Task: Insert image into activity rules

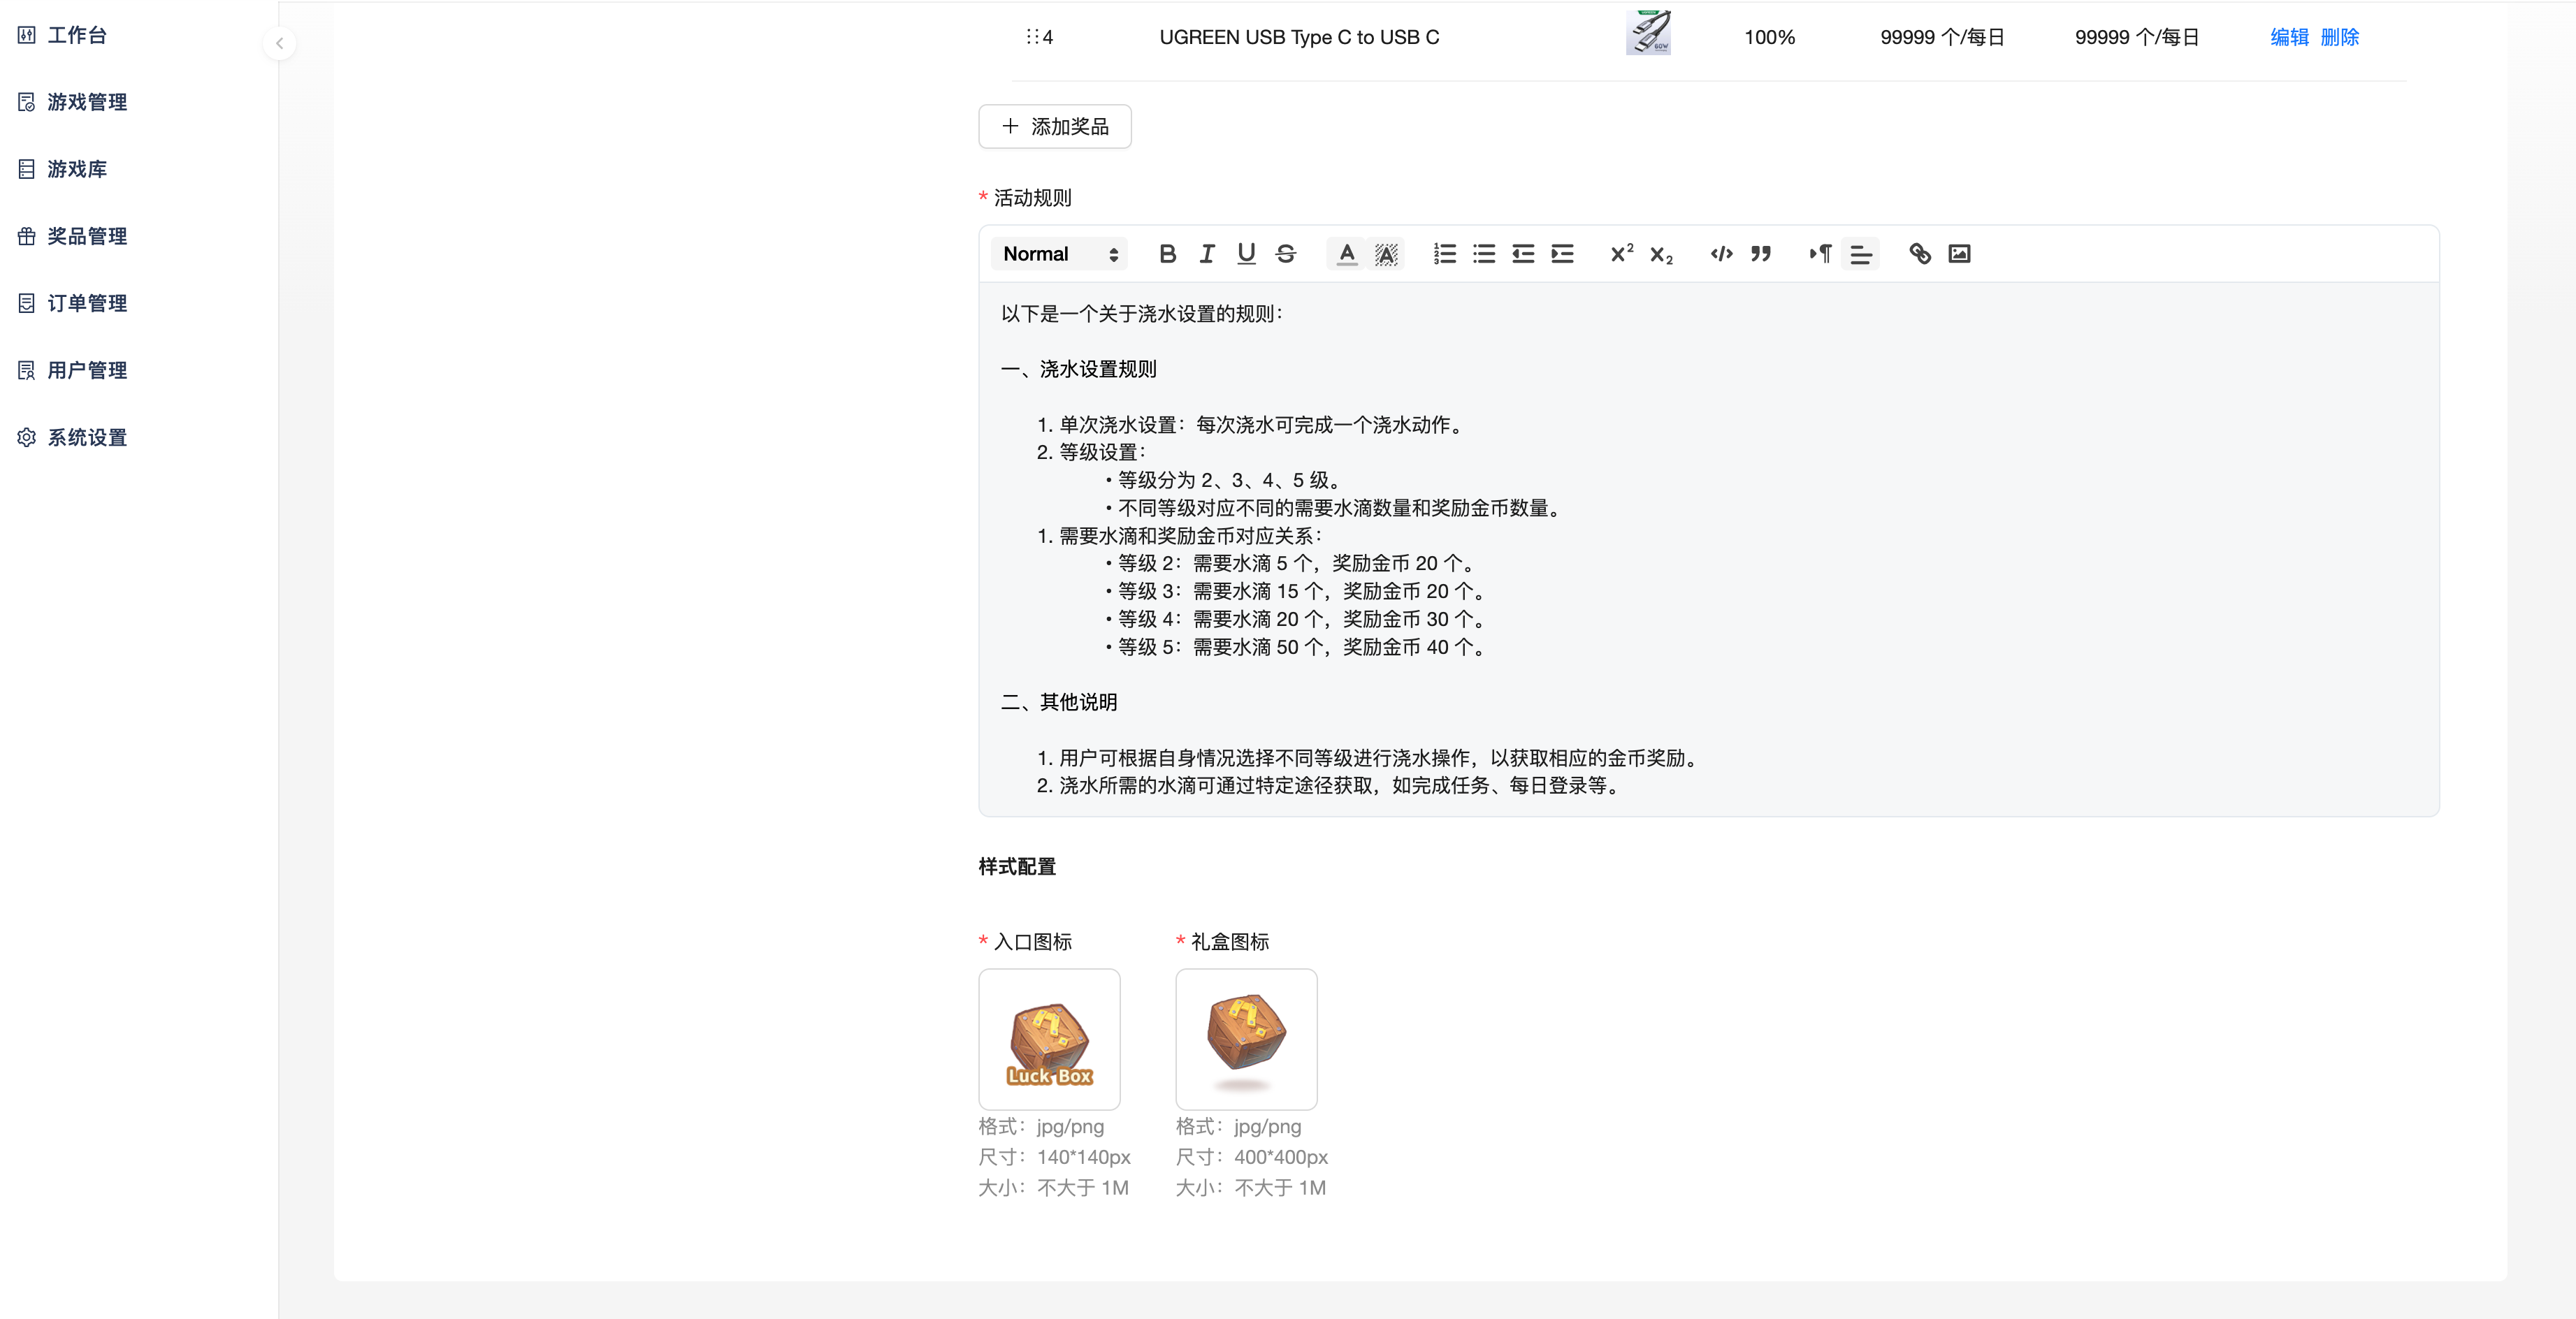Action: 1959,254
